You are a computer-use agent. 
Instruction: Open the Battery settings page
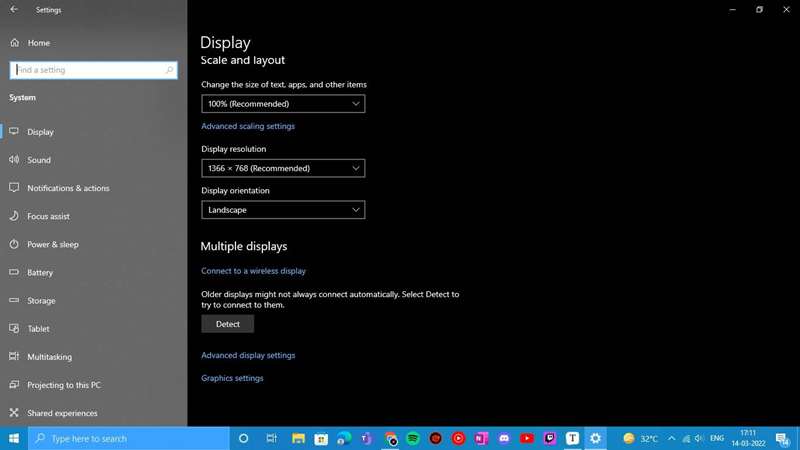[40, 272]
